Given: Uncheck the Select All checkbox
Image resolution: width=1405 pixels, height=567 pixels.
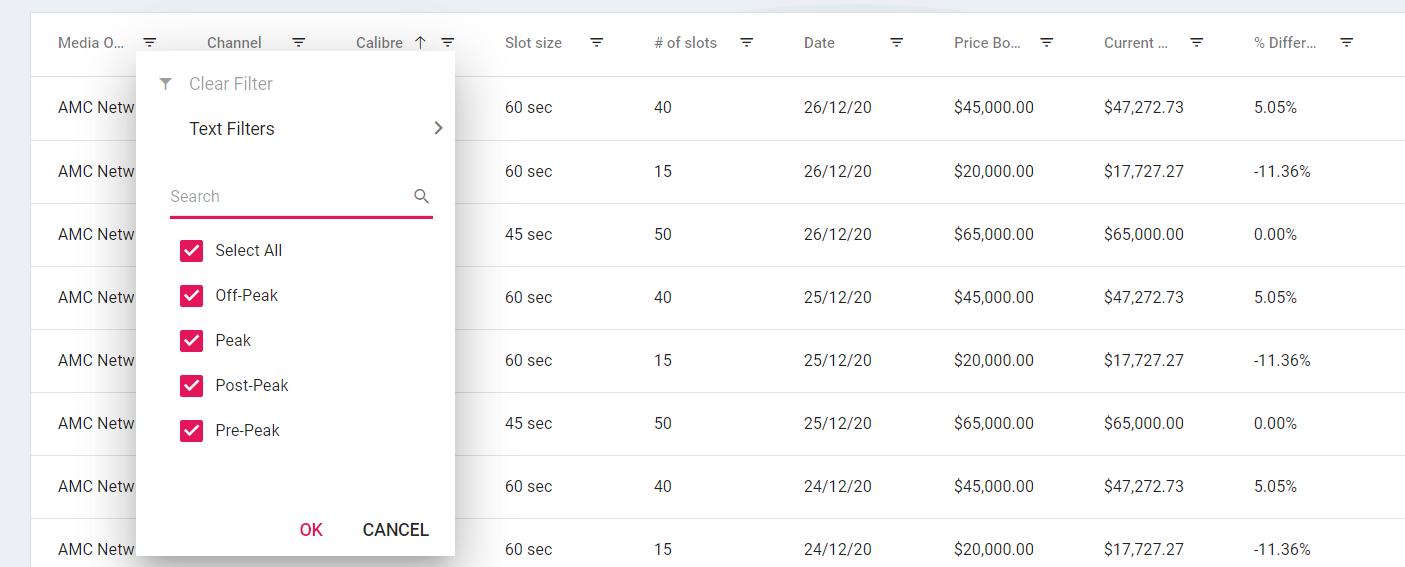Looking at the screenshot, I should click(192, 251).
